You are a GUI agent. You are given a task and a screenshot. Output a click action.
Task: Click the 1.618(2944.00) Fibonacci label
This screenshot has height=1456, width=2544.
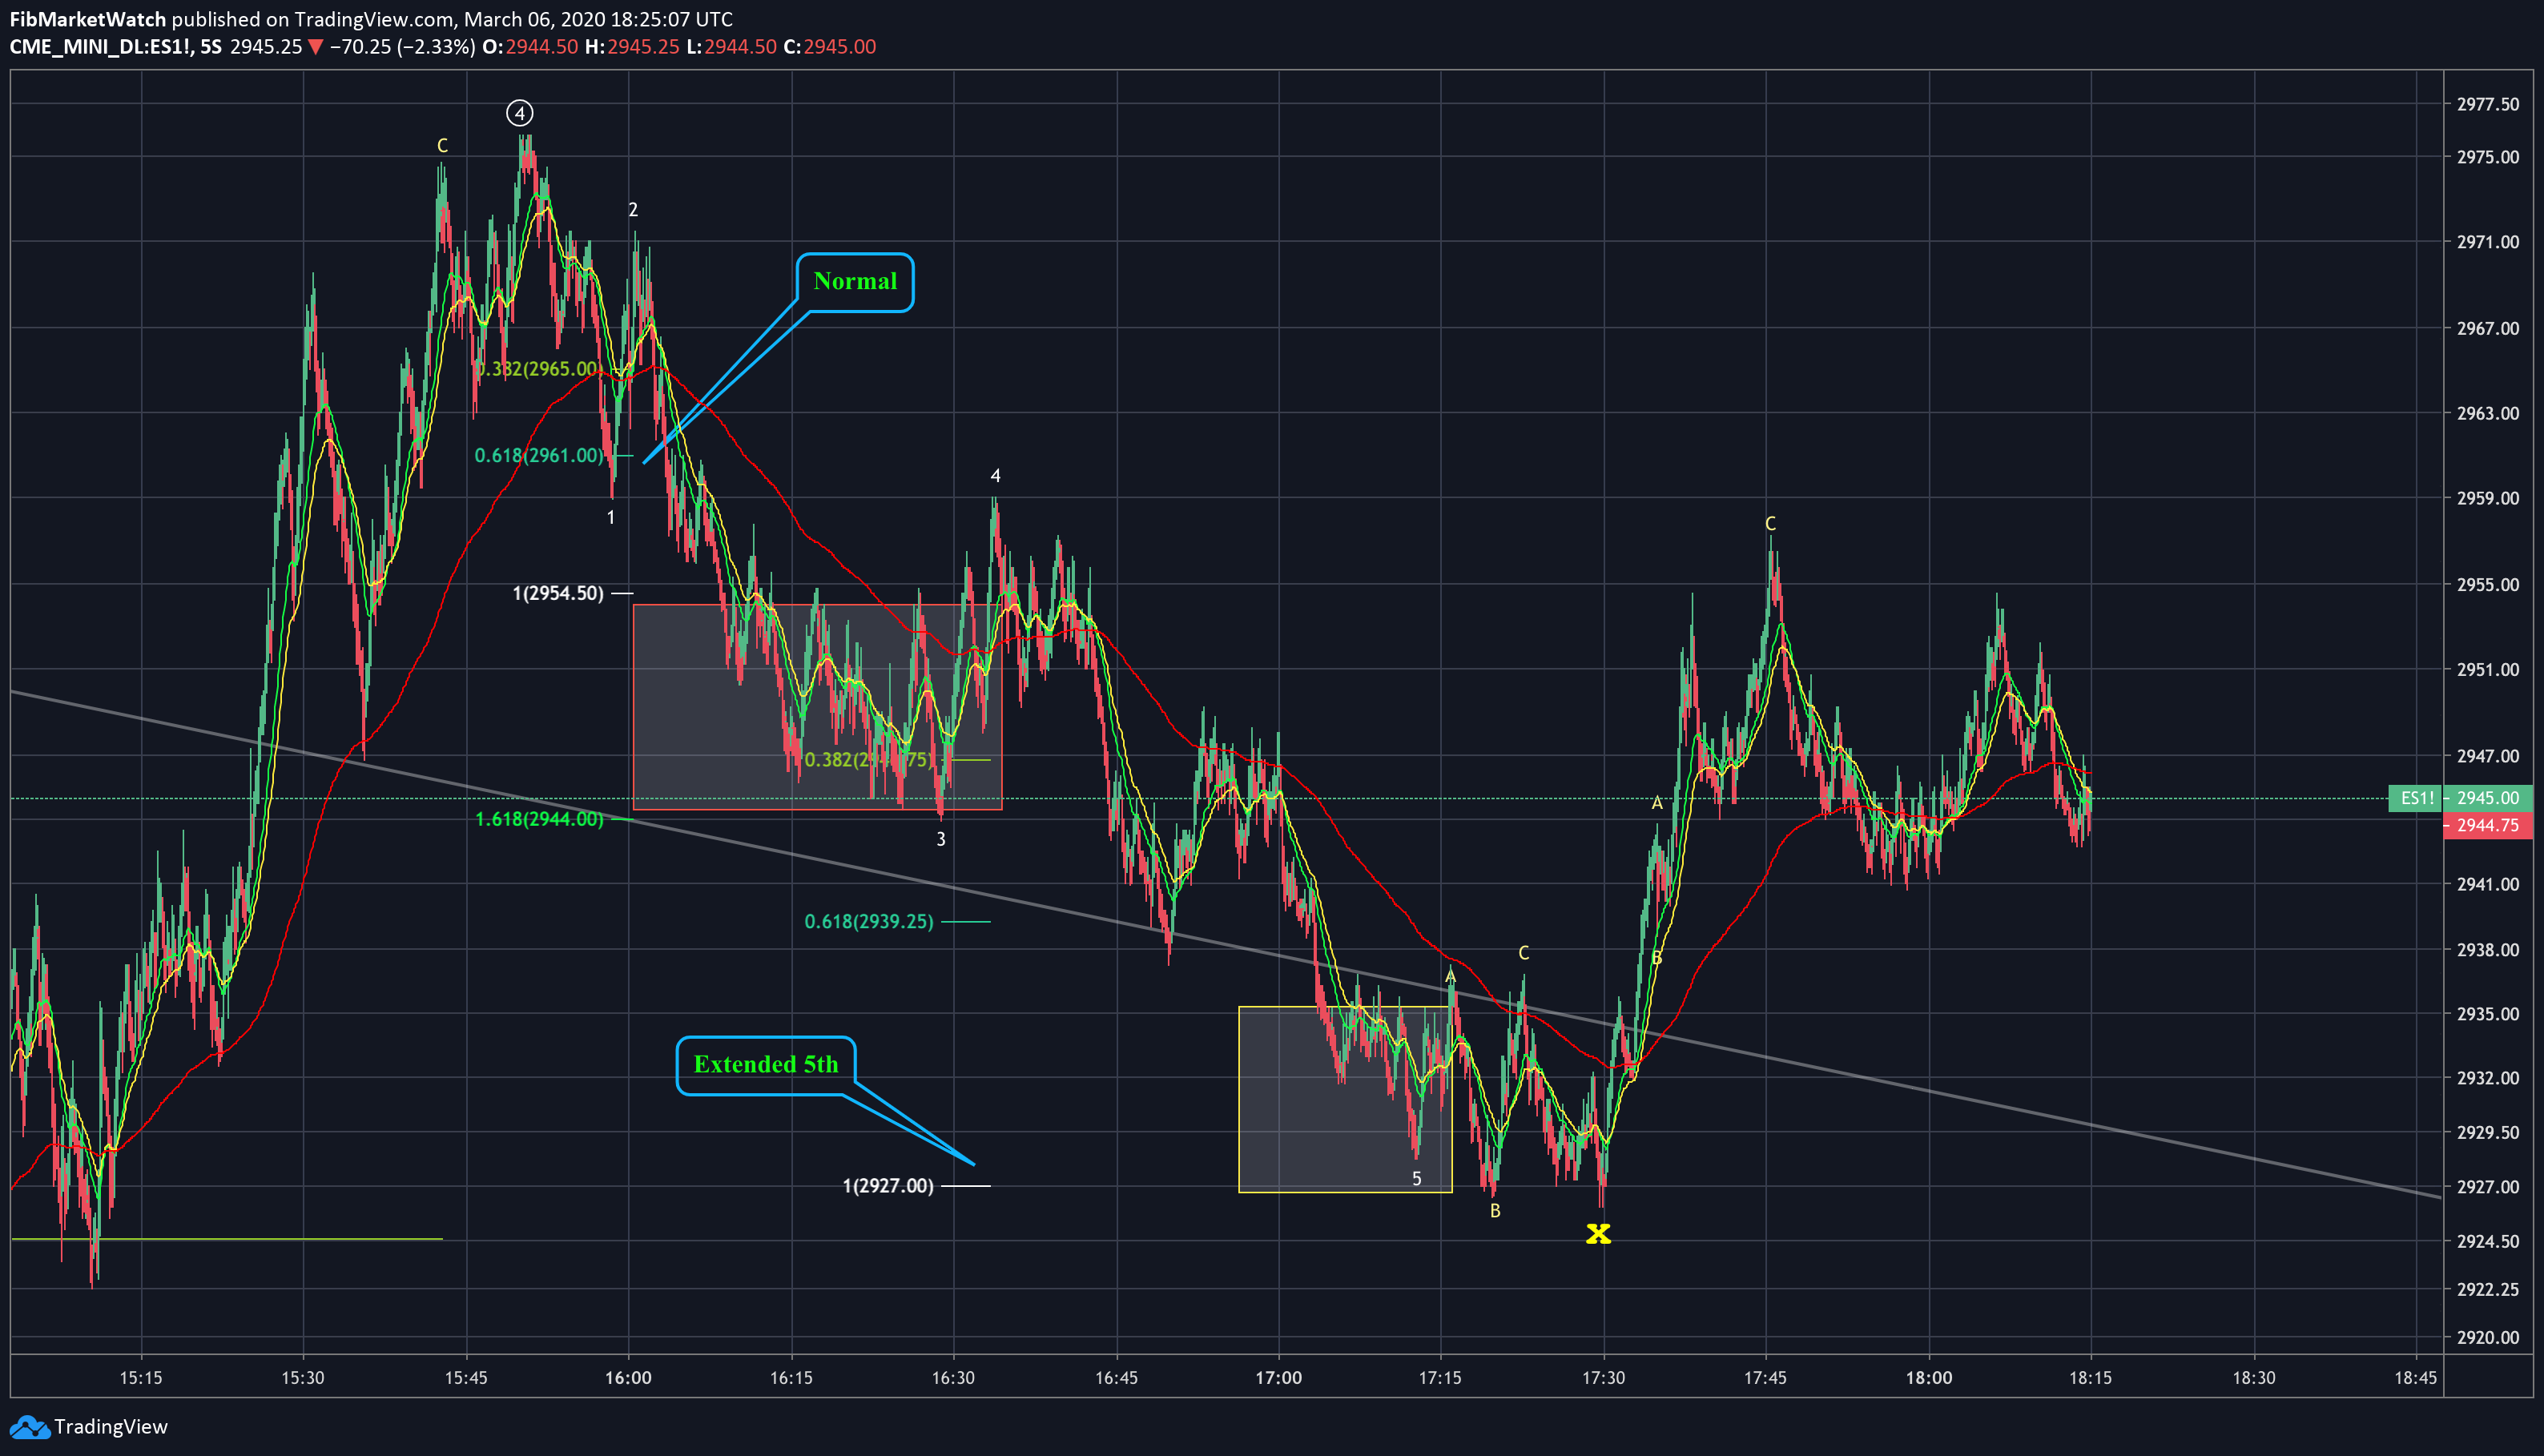coord(539,820)
